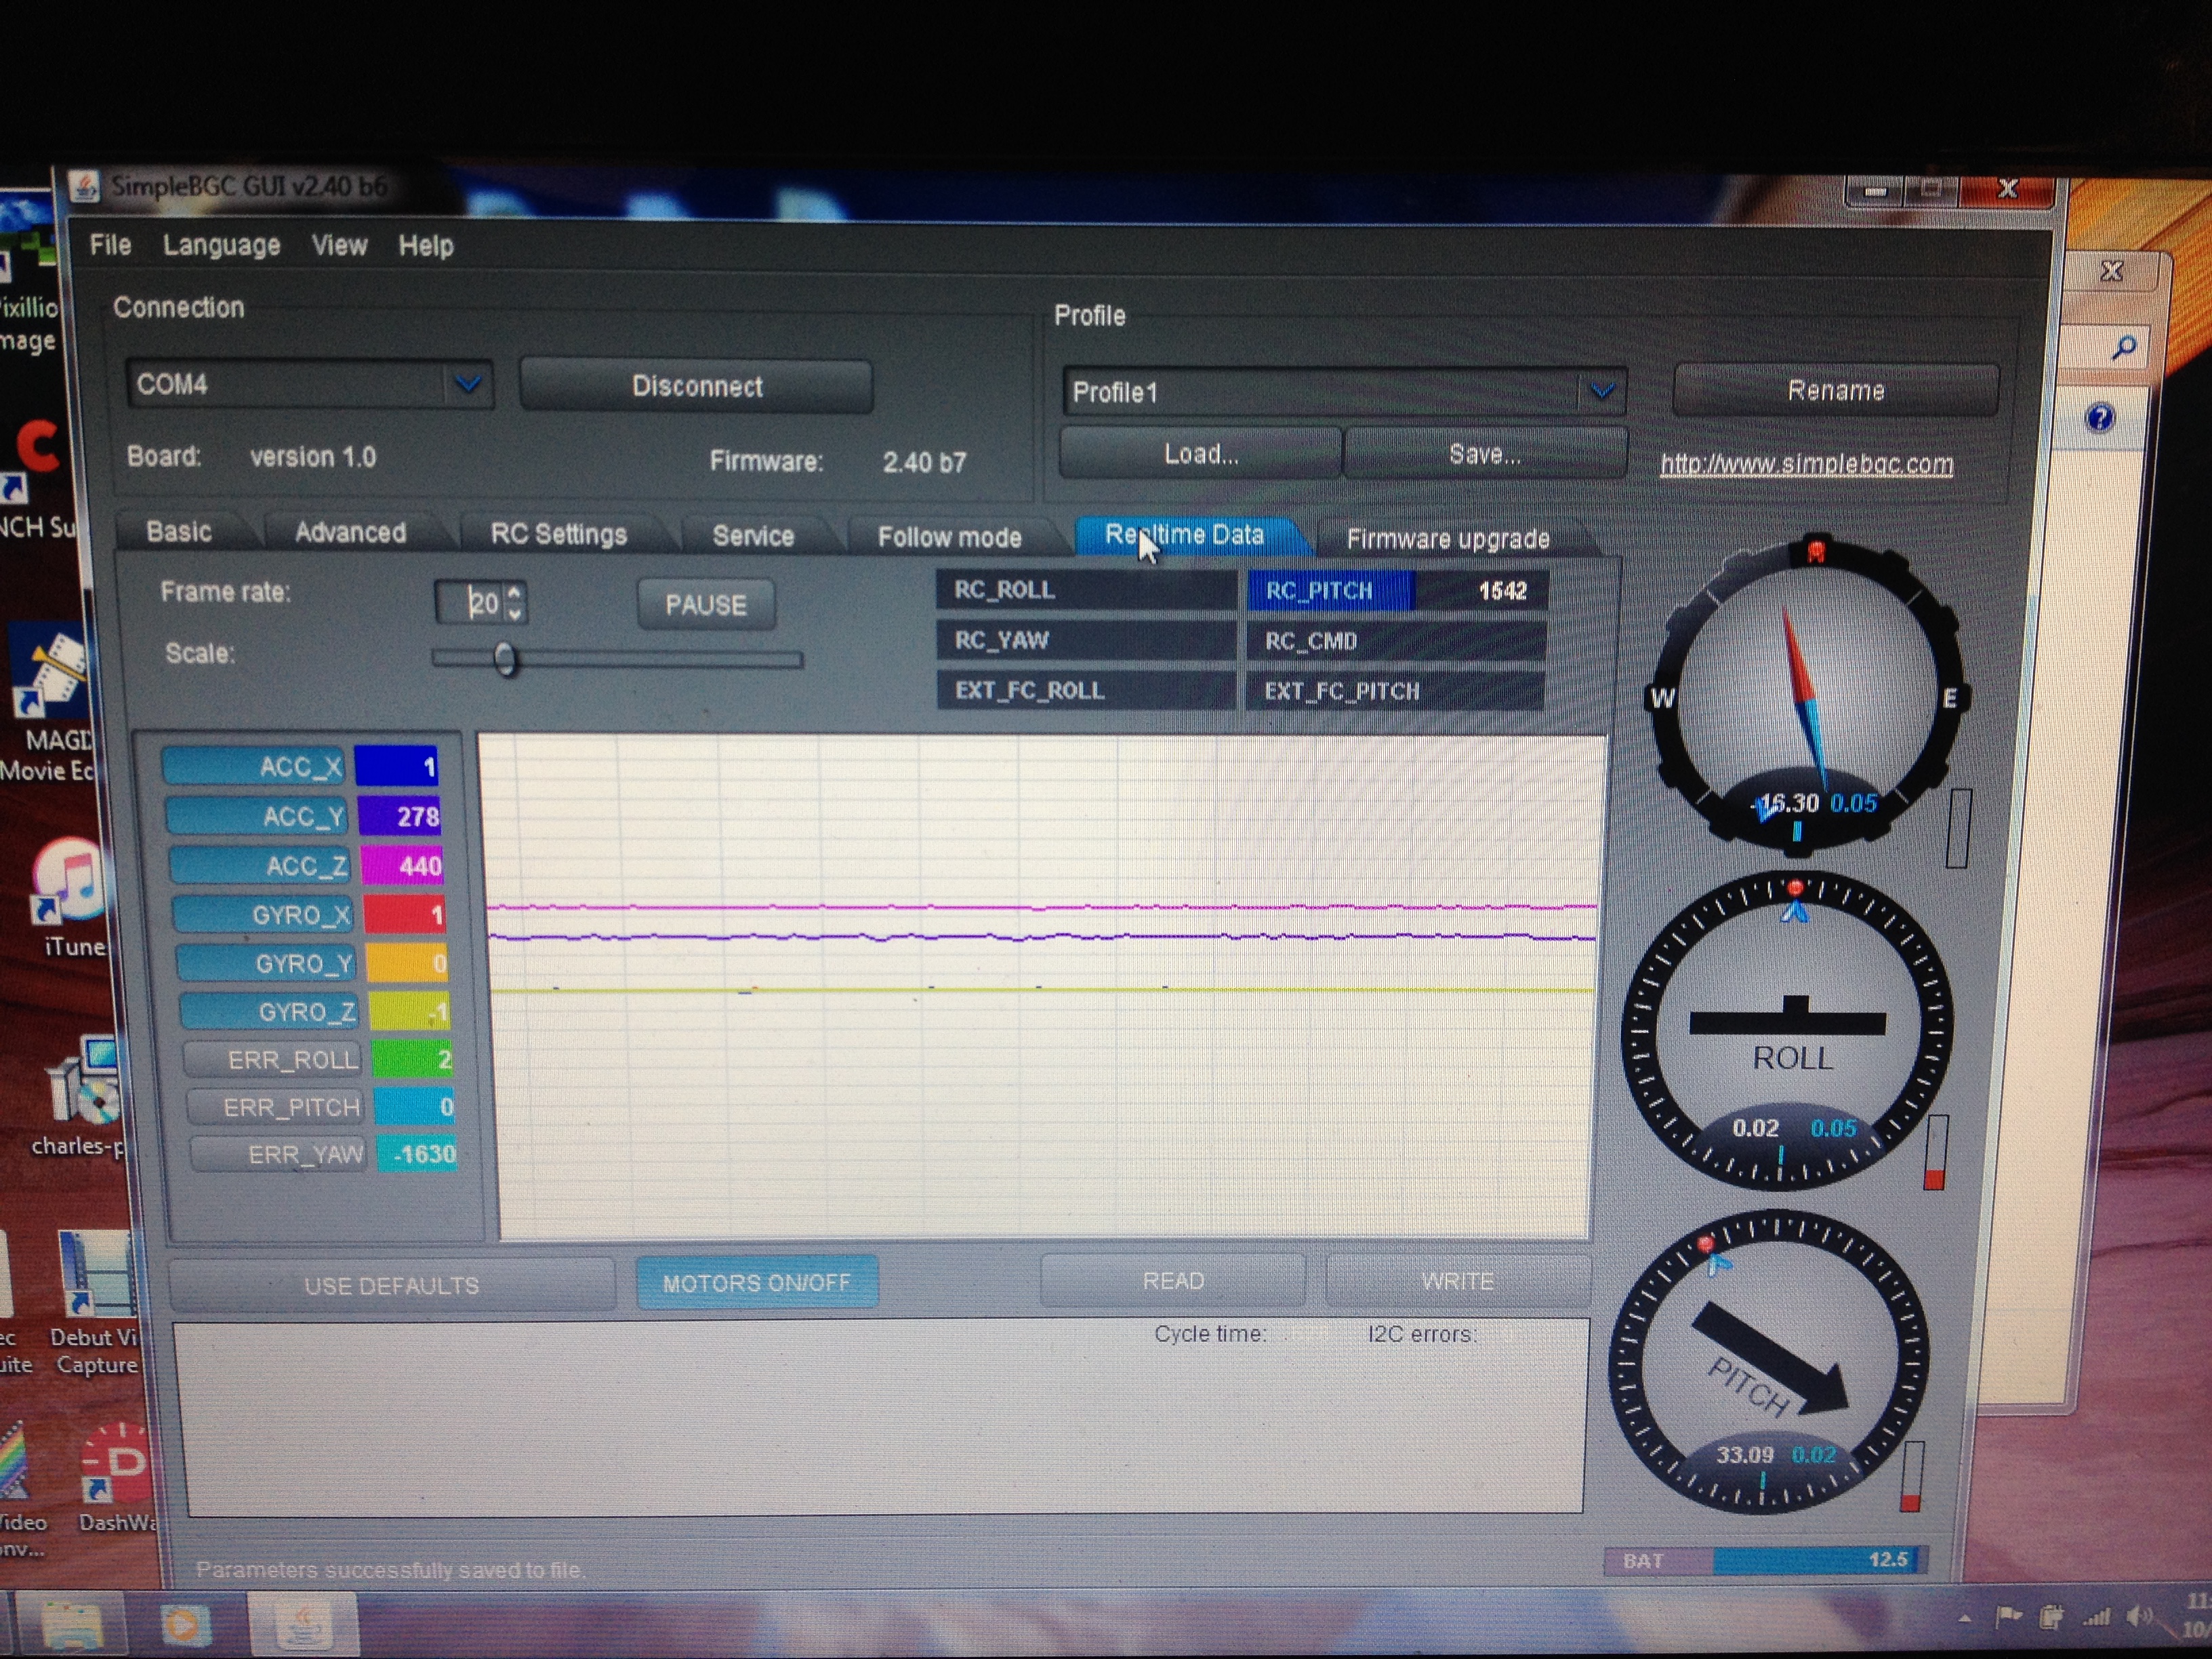This screenshot has width=2212, height=1659.
Task: Enable the ERR_PITCH graph channel
Action: point(276,1107)
